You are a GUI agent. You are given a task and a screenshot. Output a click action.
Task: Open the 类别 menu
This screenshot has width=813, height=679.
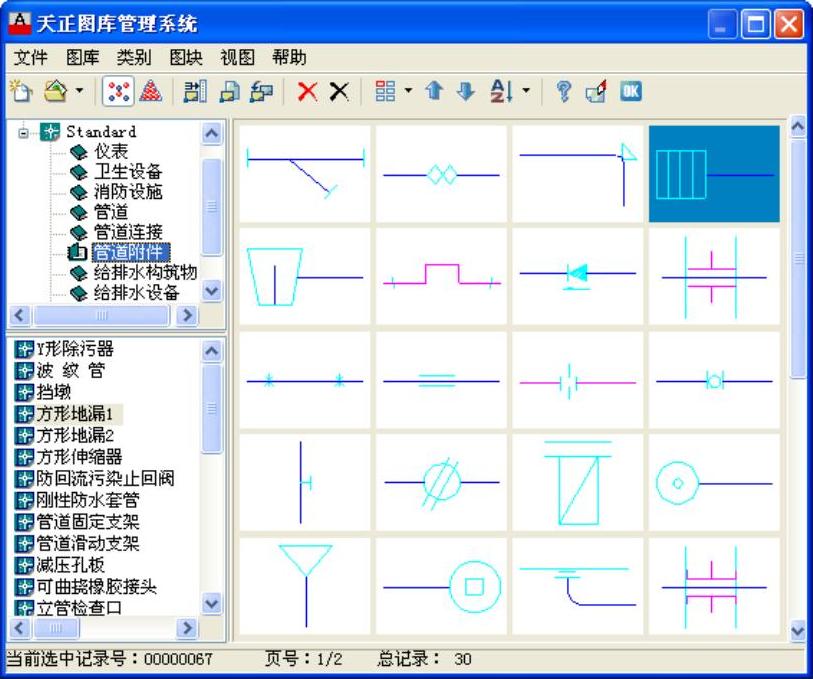pyautogui.click(x=134, y=57)
